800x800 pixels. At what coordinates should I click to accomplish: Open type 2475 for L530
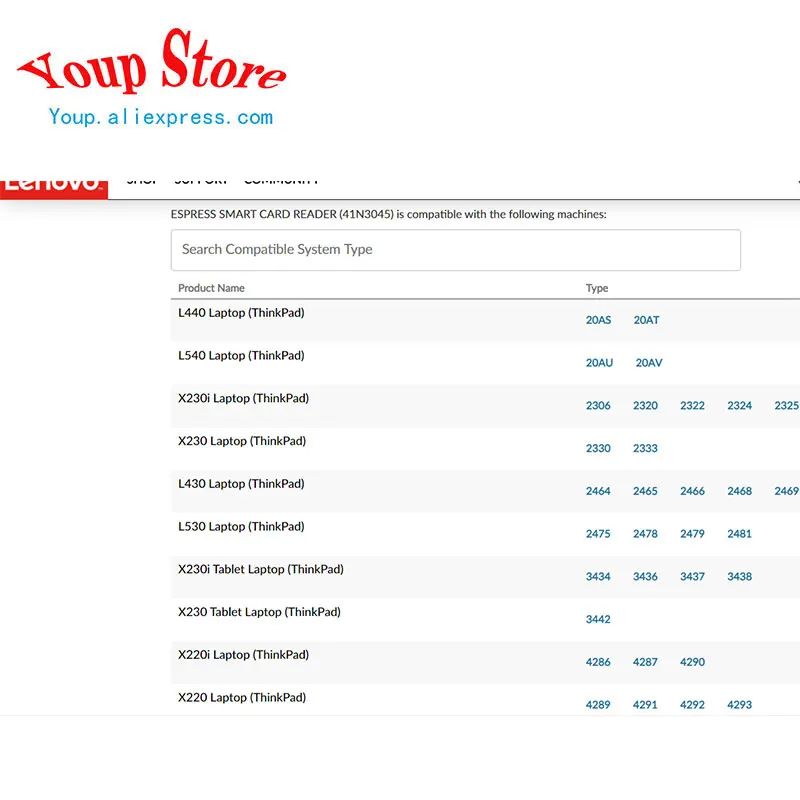pyautogui.click(x=598, y=534)
